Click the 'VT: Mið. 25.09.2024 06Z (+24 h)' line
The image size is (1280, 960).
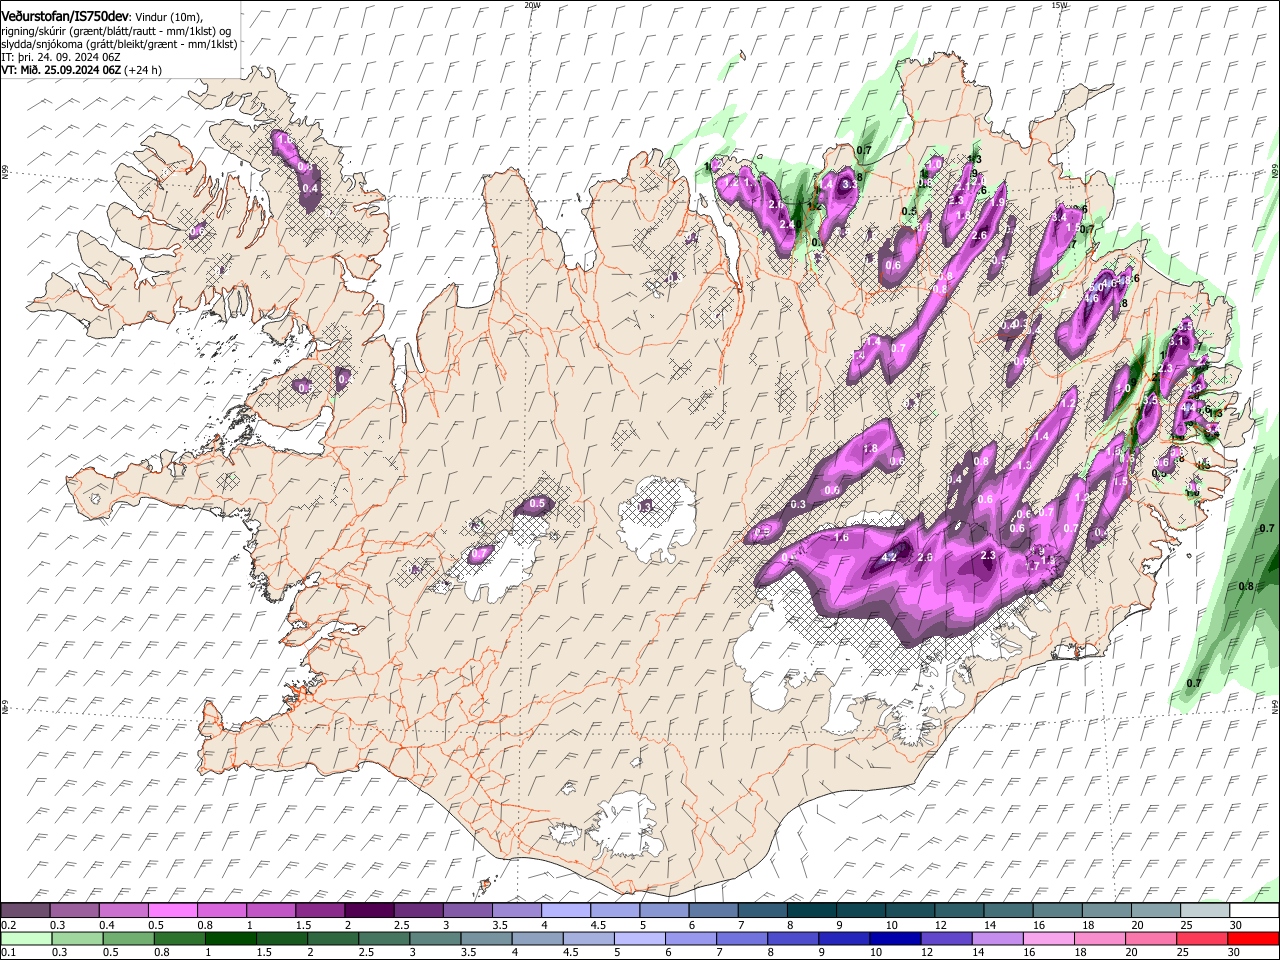(x=82, y=70)
